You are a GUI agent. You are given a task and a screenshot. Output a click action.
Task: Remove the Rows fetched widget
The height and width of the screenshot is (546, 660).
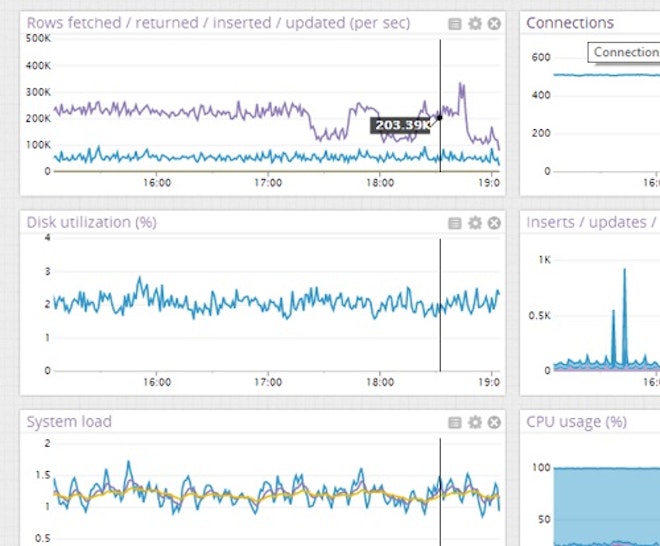click(x=494, y=23)
